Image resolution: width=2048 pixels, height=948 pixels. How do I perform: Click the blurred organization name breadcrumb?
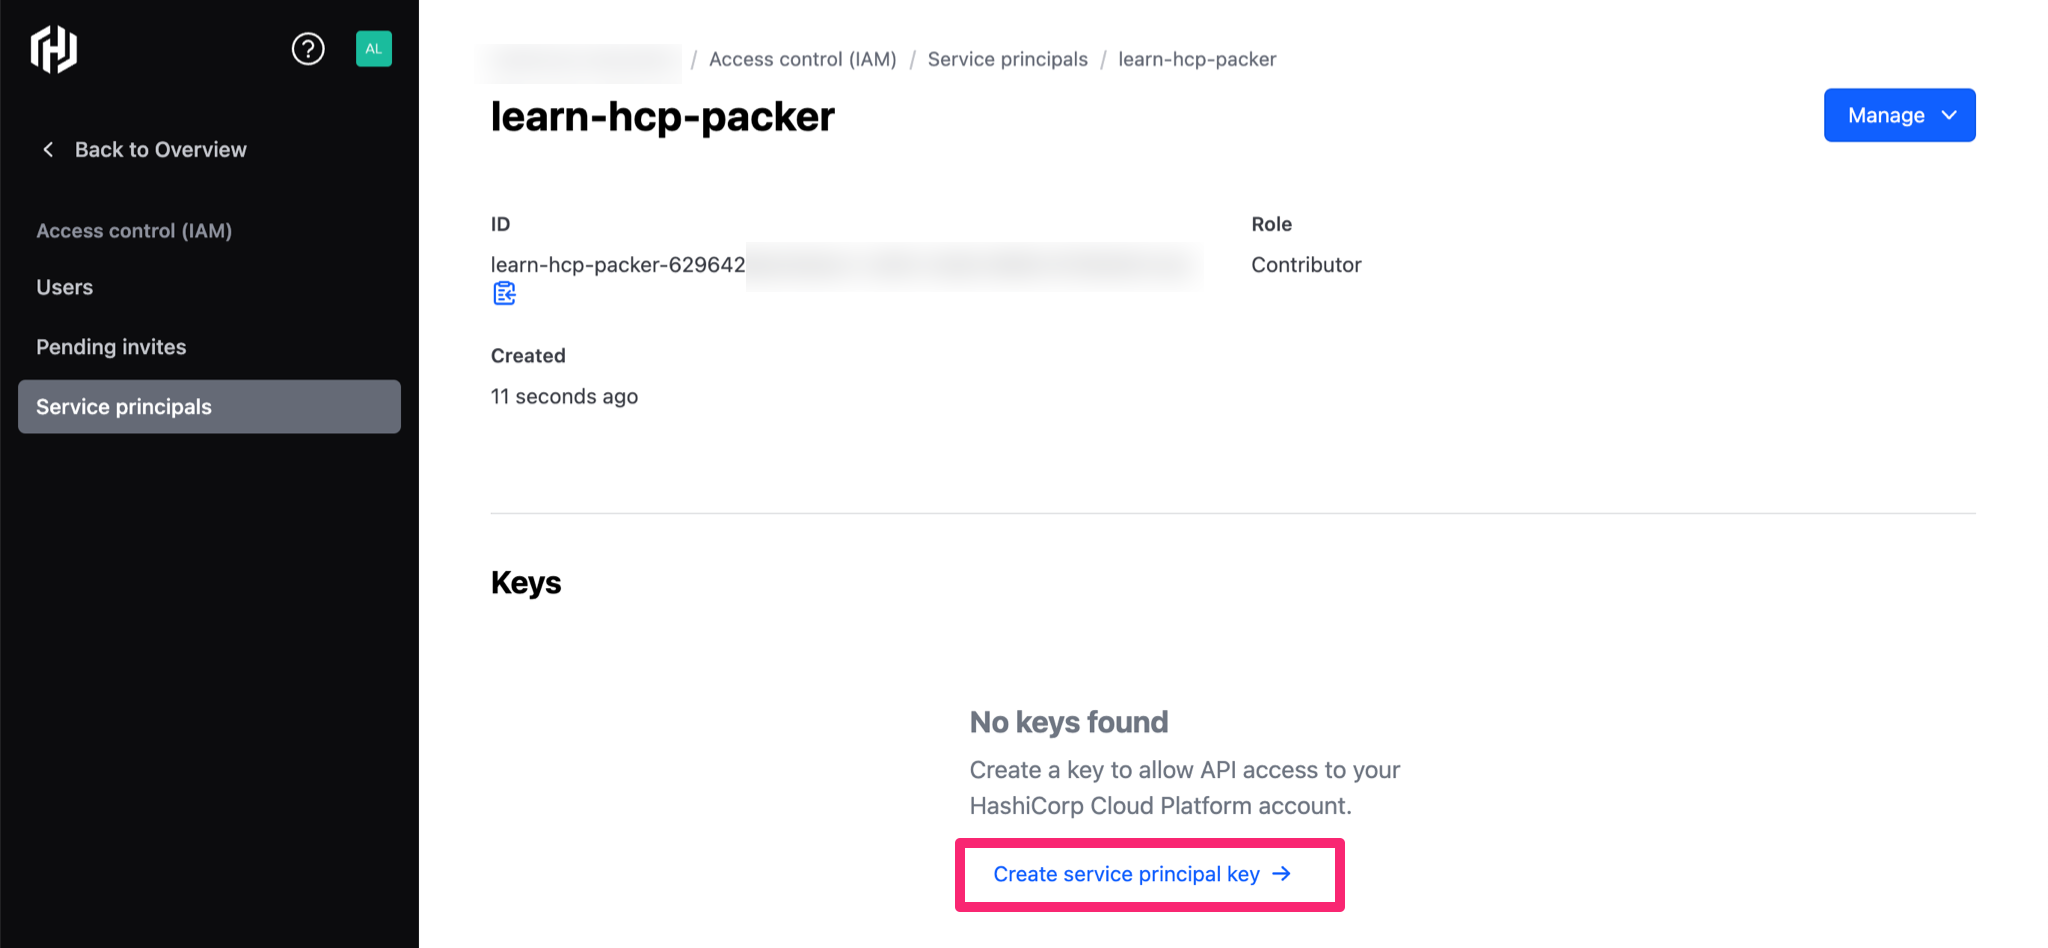pos(578,59)
